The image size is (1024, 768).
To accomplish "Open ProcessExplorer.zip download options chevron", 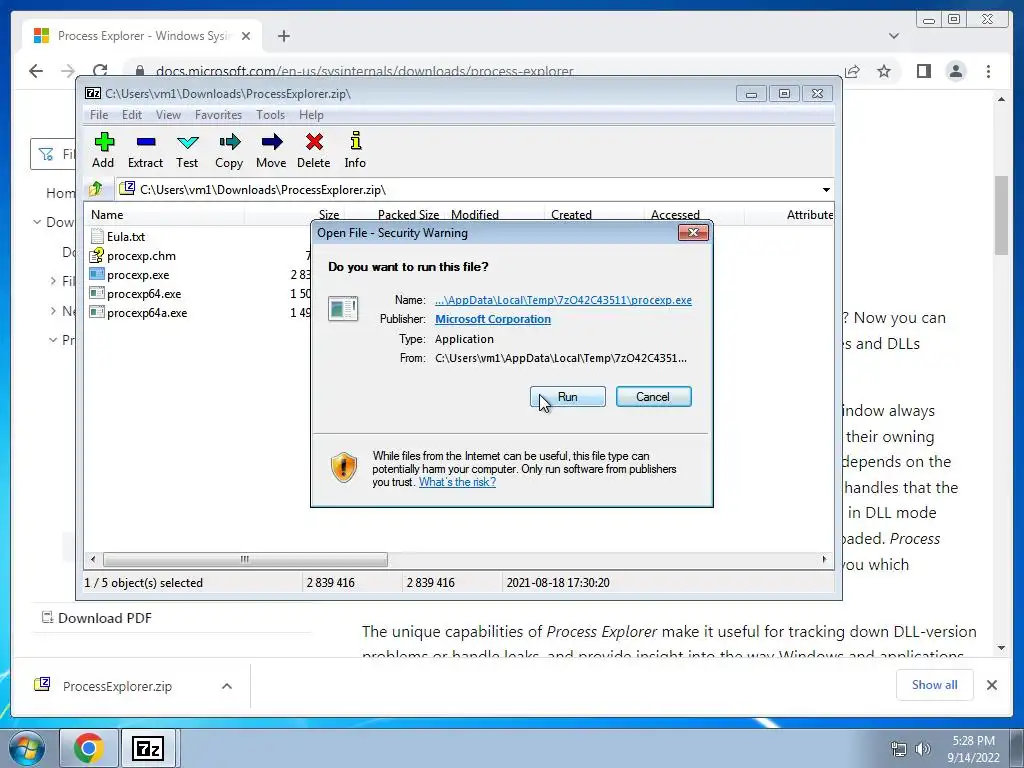I will [x=227, y=686].
